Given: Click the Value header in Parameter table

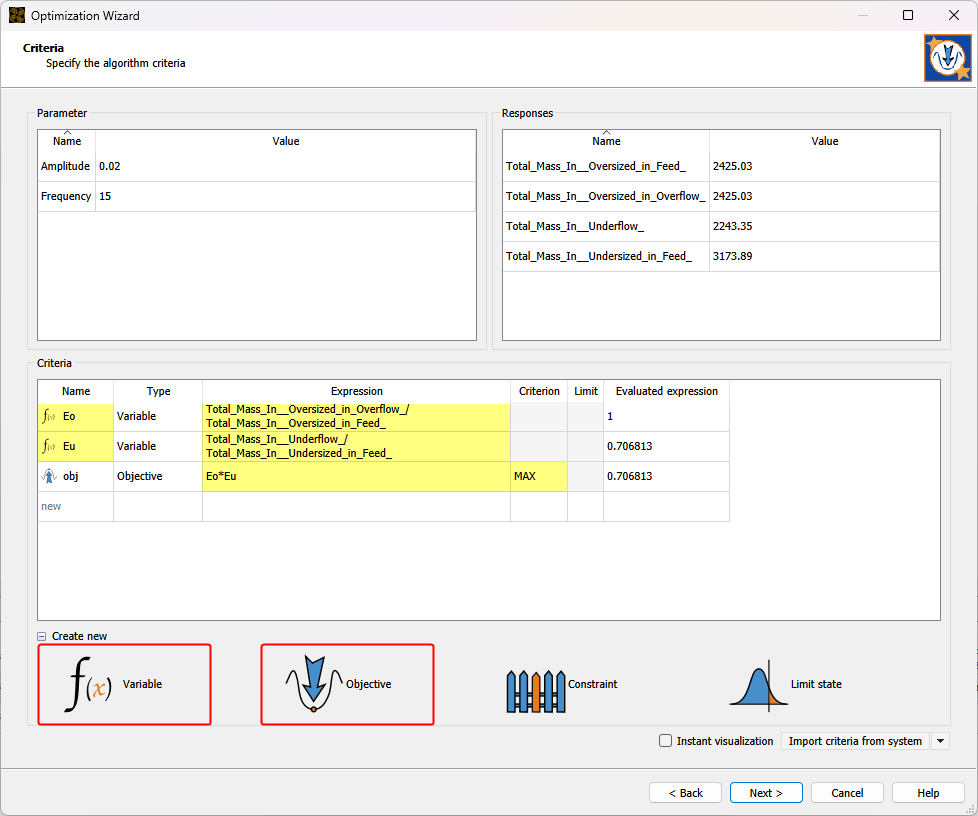Looking at the screenshot, I should pyautogui.click(x=286, y=141).
